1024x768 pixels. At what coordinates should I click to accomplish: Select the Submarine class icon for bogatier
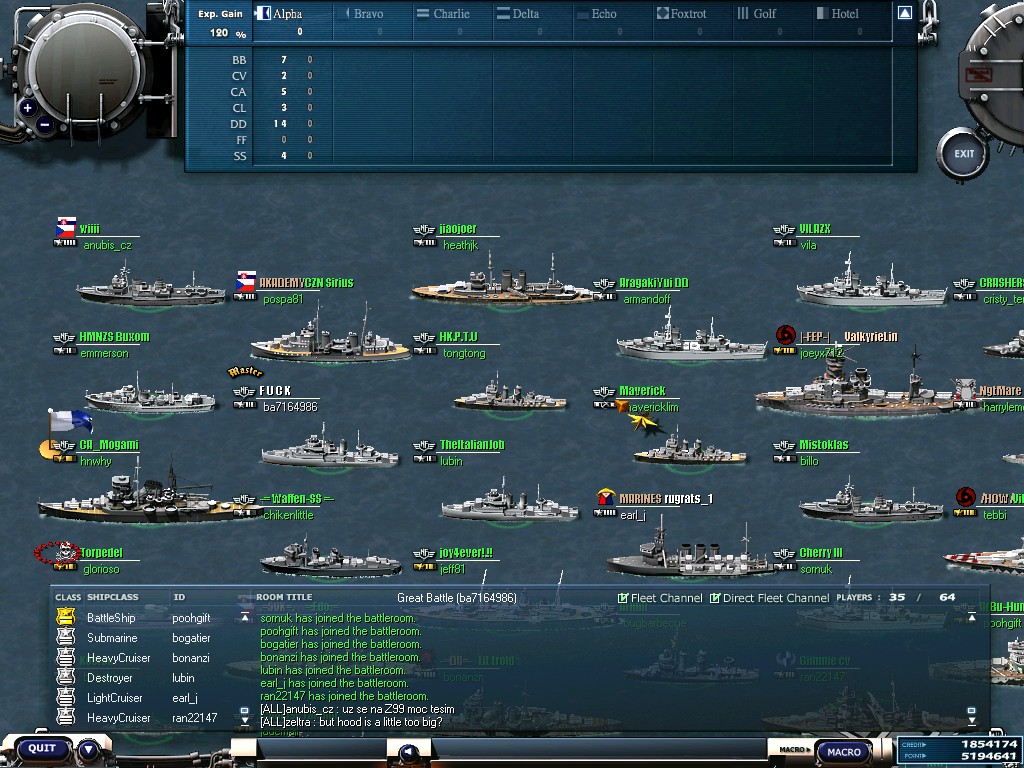tap(65, 637)
